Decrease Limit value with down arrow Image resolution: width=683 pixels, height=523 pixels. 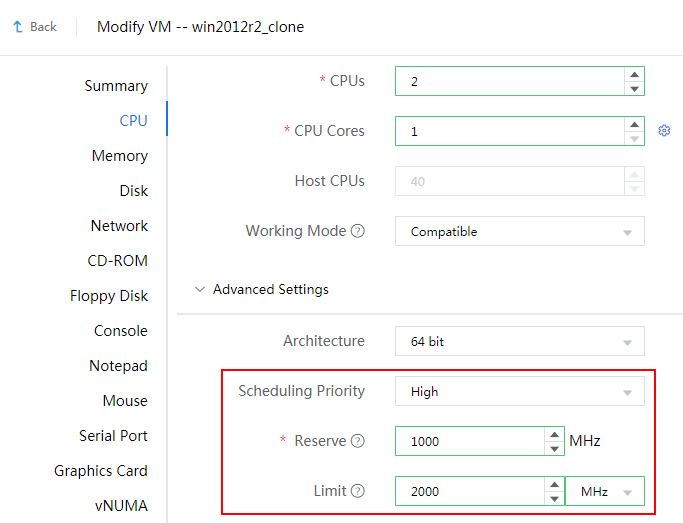(x=555, y=498)
